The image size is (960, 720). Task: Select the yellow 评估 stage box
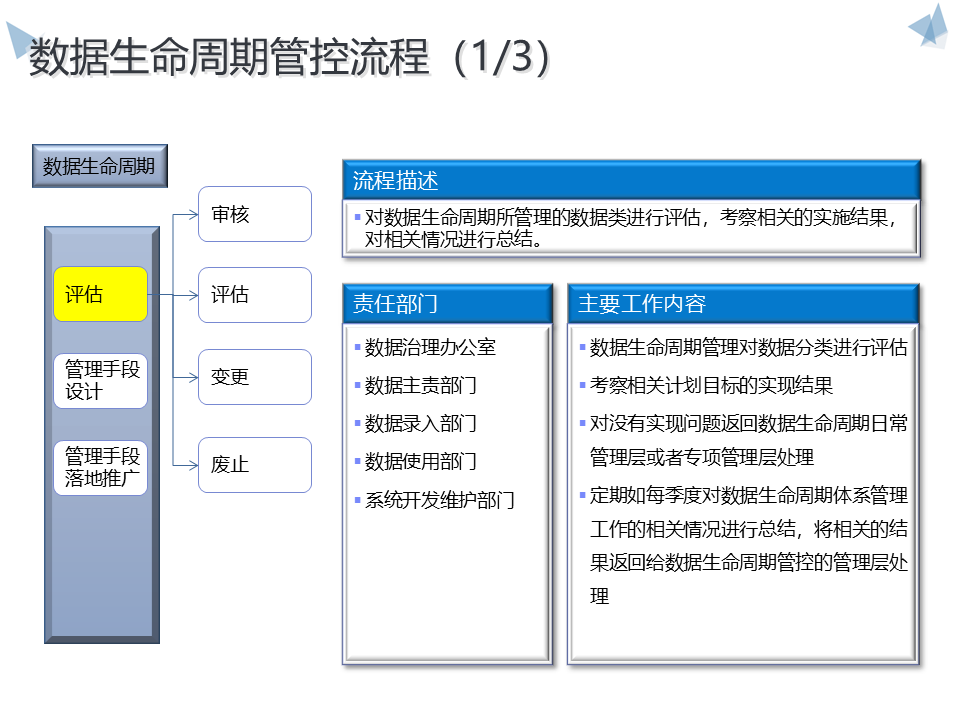[100, 294]
